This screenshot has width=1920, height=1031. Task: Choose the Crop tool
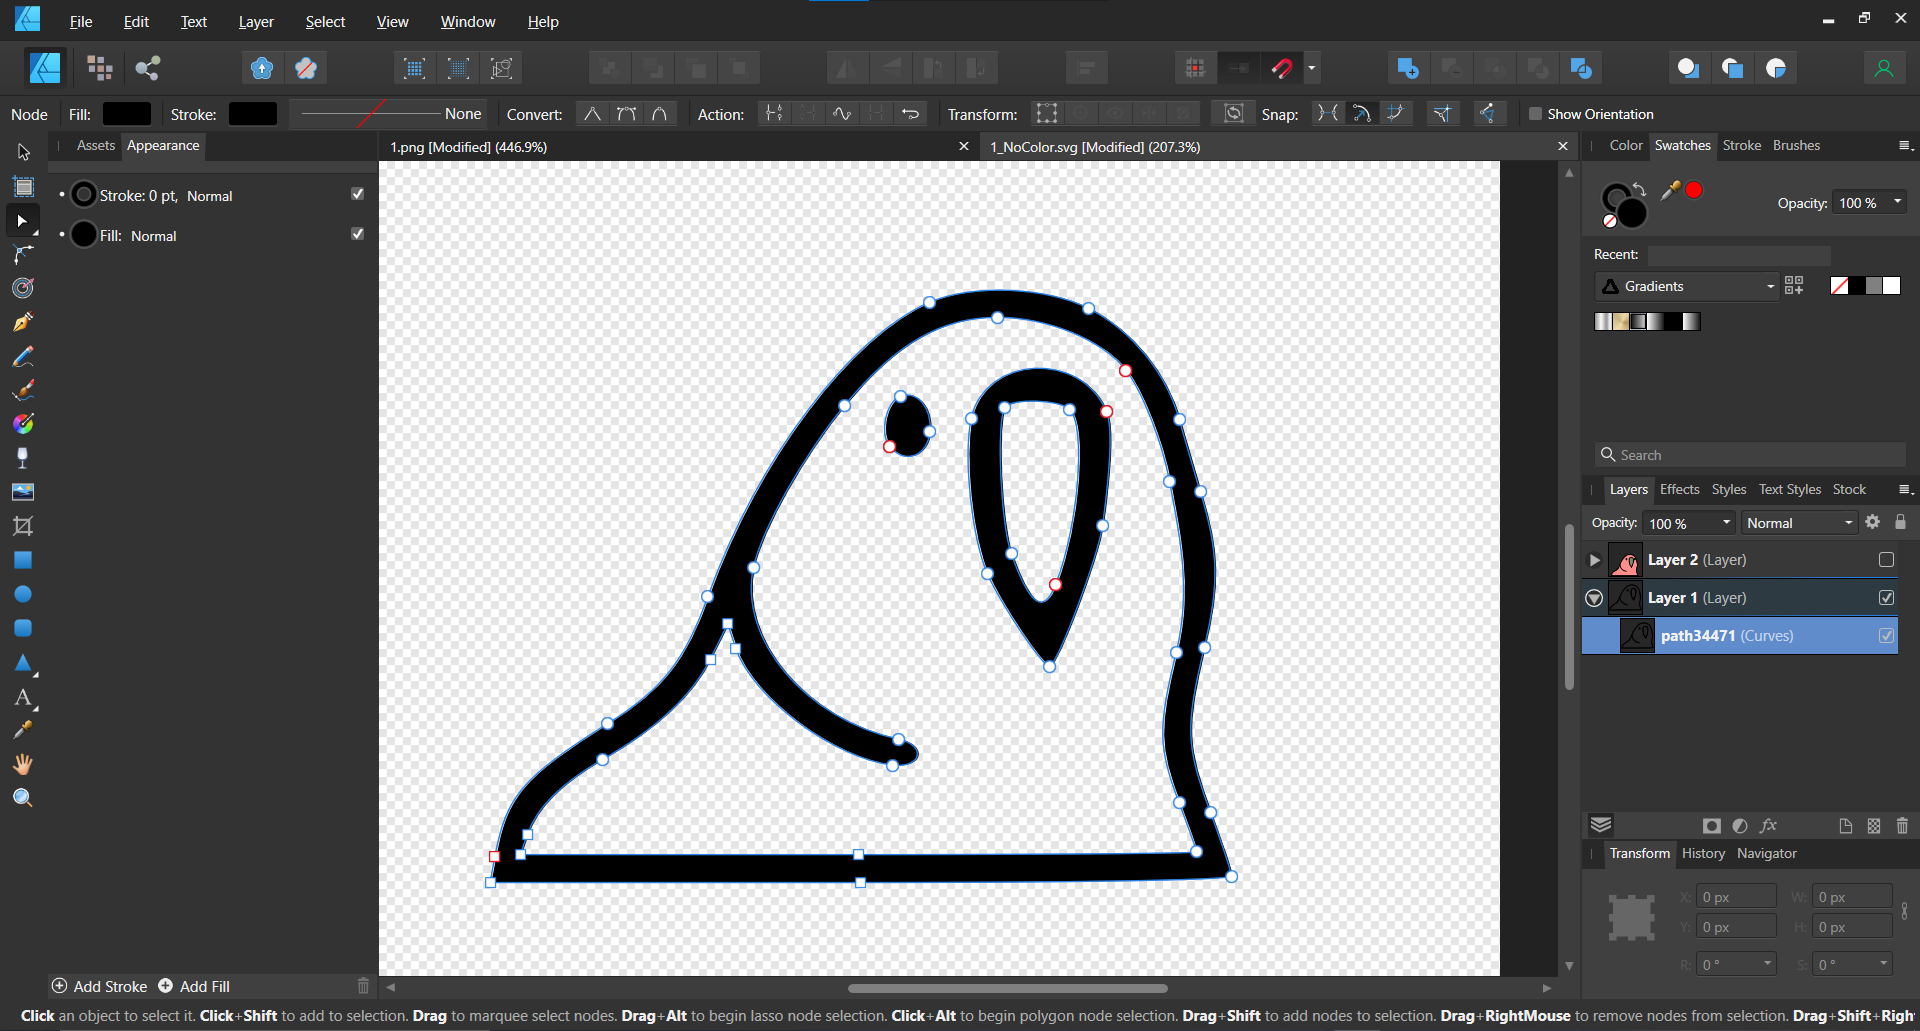[x=23, y=526]
